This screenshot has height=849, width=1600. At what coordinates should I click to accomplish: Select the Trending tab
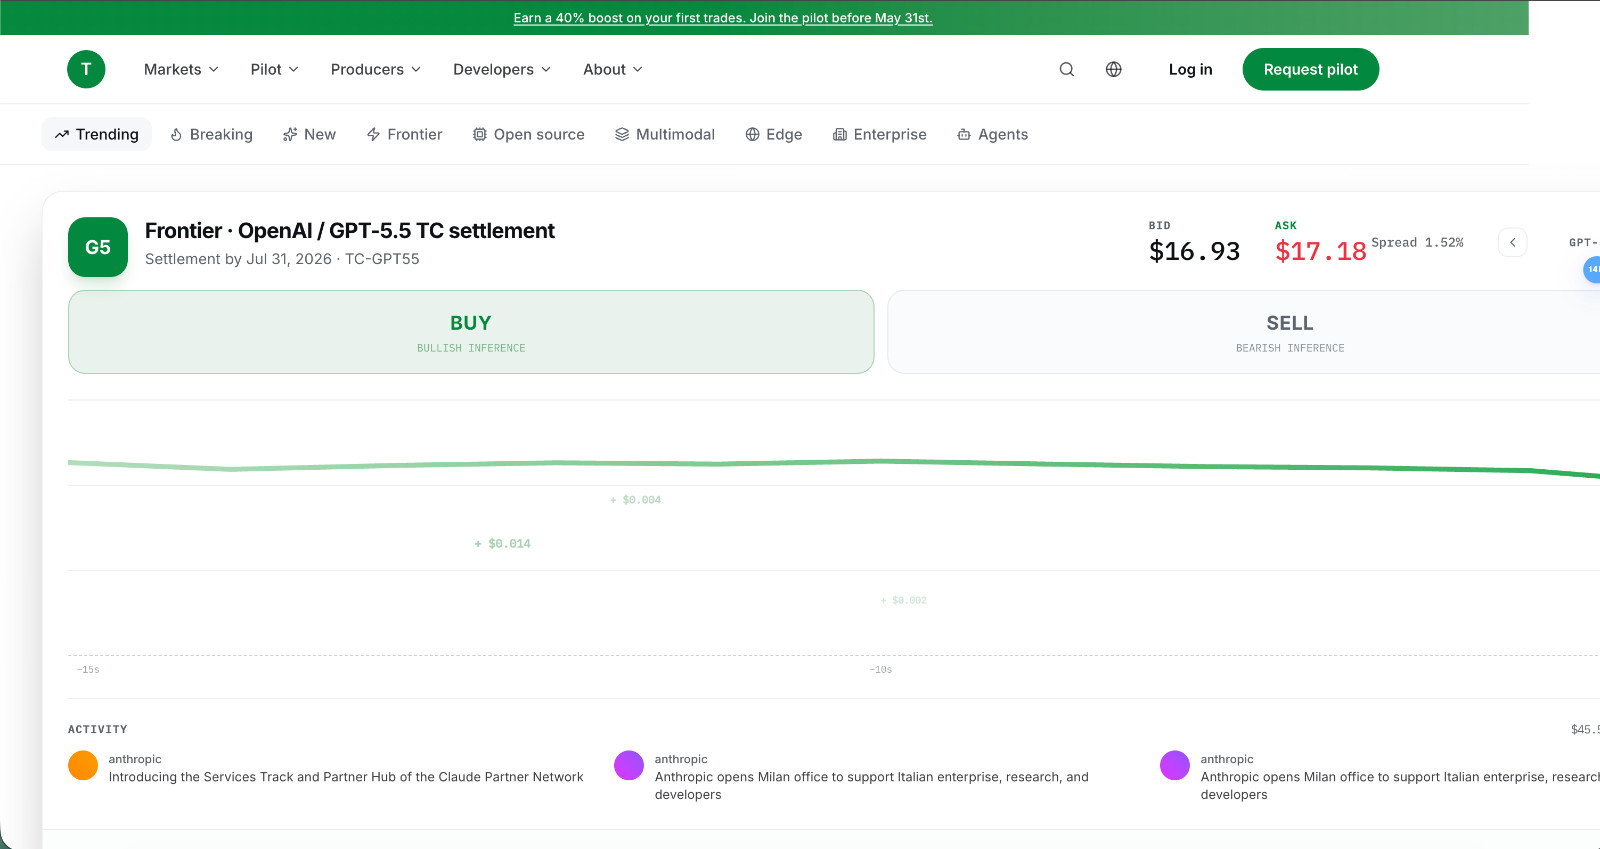97,134
